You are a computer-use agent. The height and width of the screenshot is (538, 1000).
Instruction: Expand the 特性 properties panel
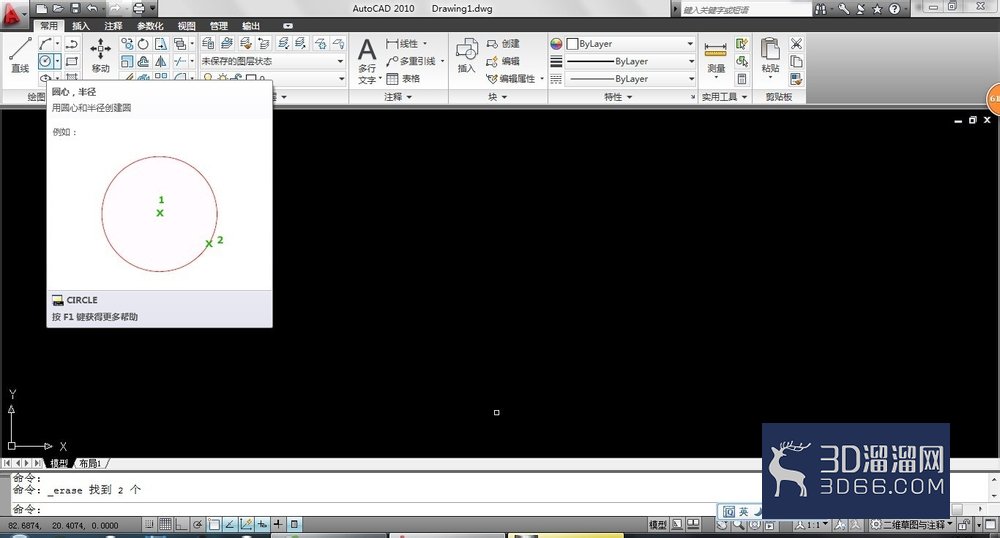pos(618,97)
